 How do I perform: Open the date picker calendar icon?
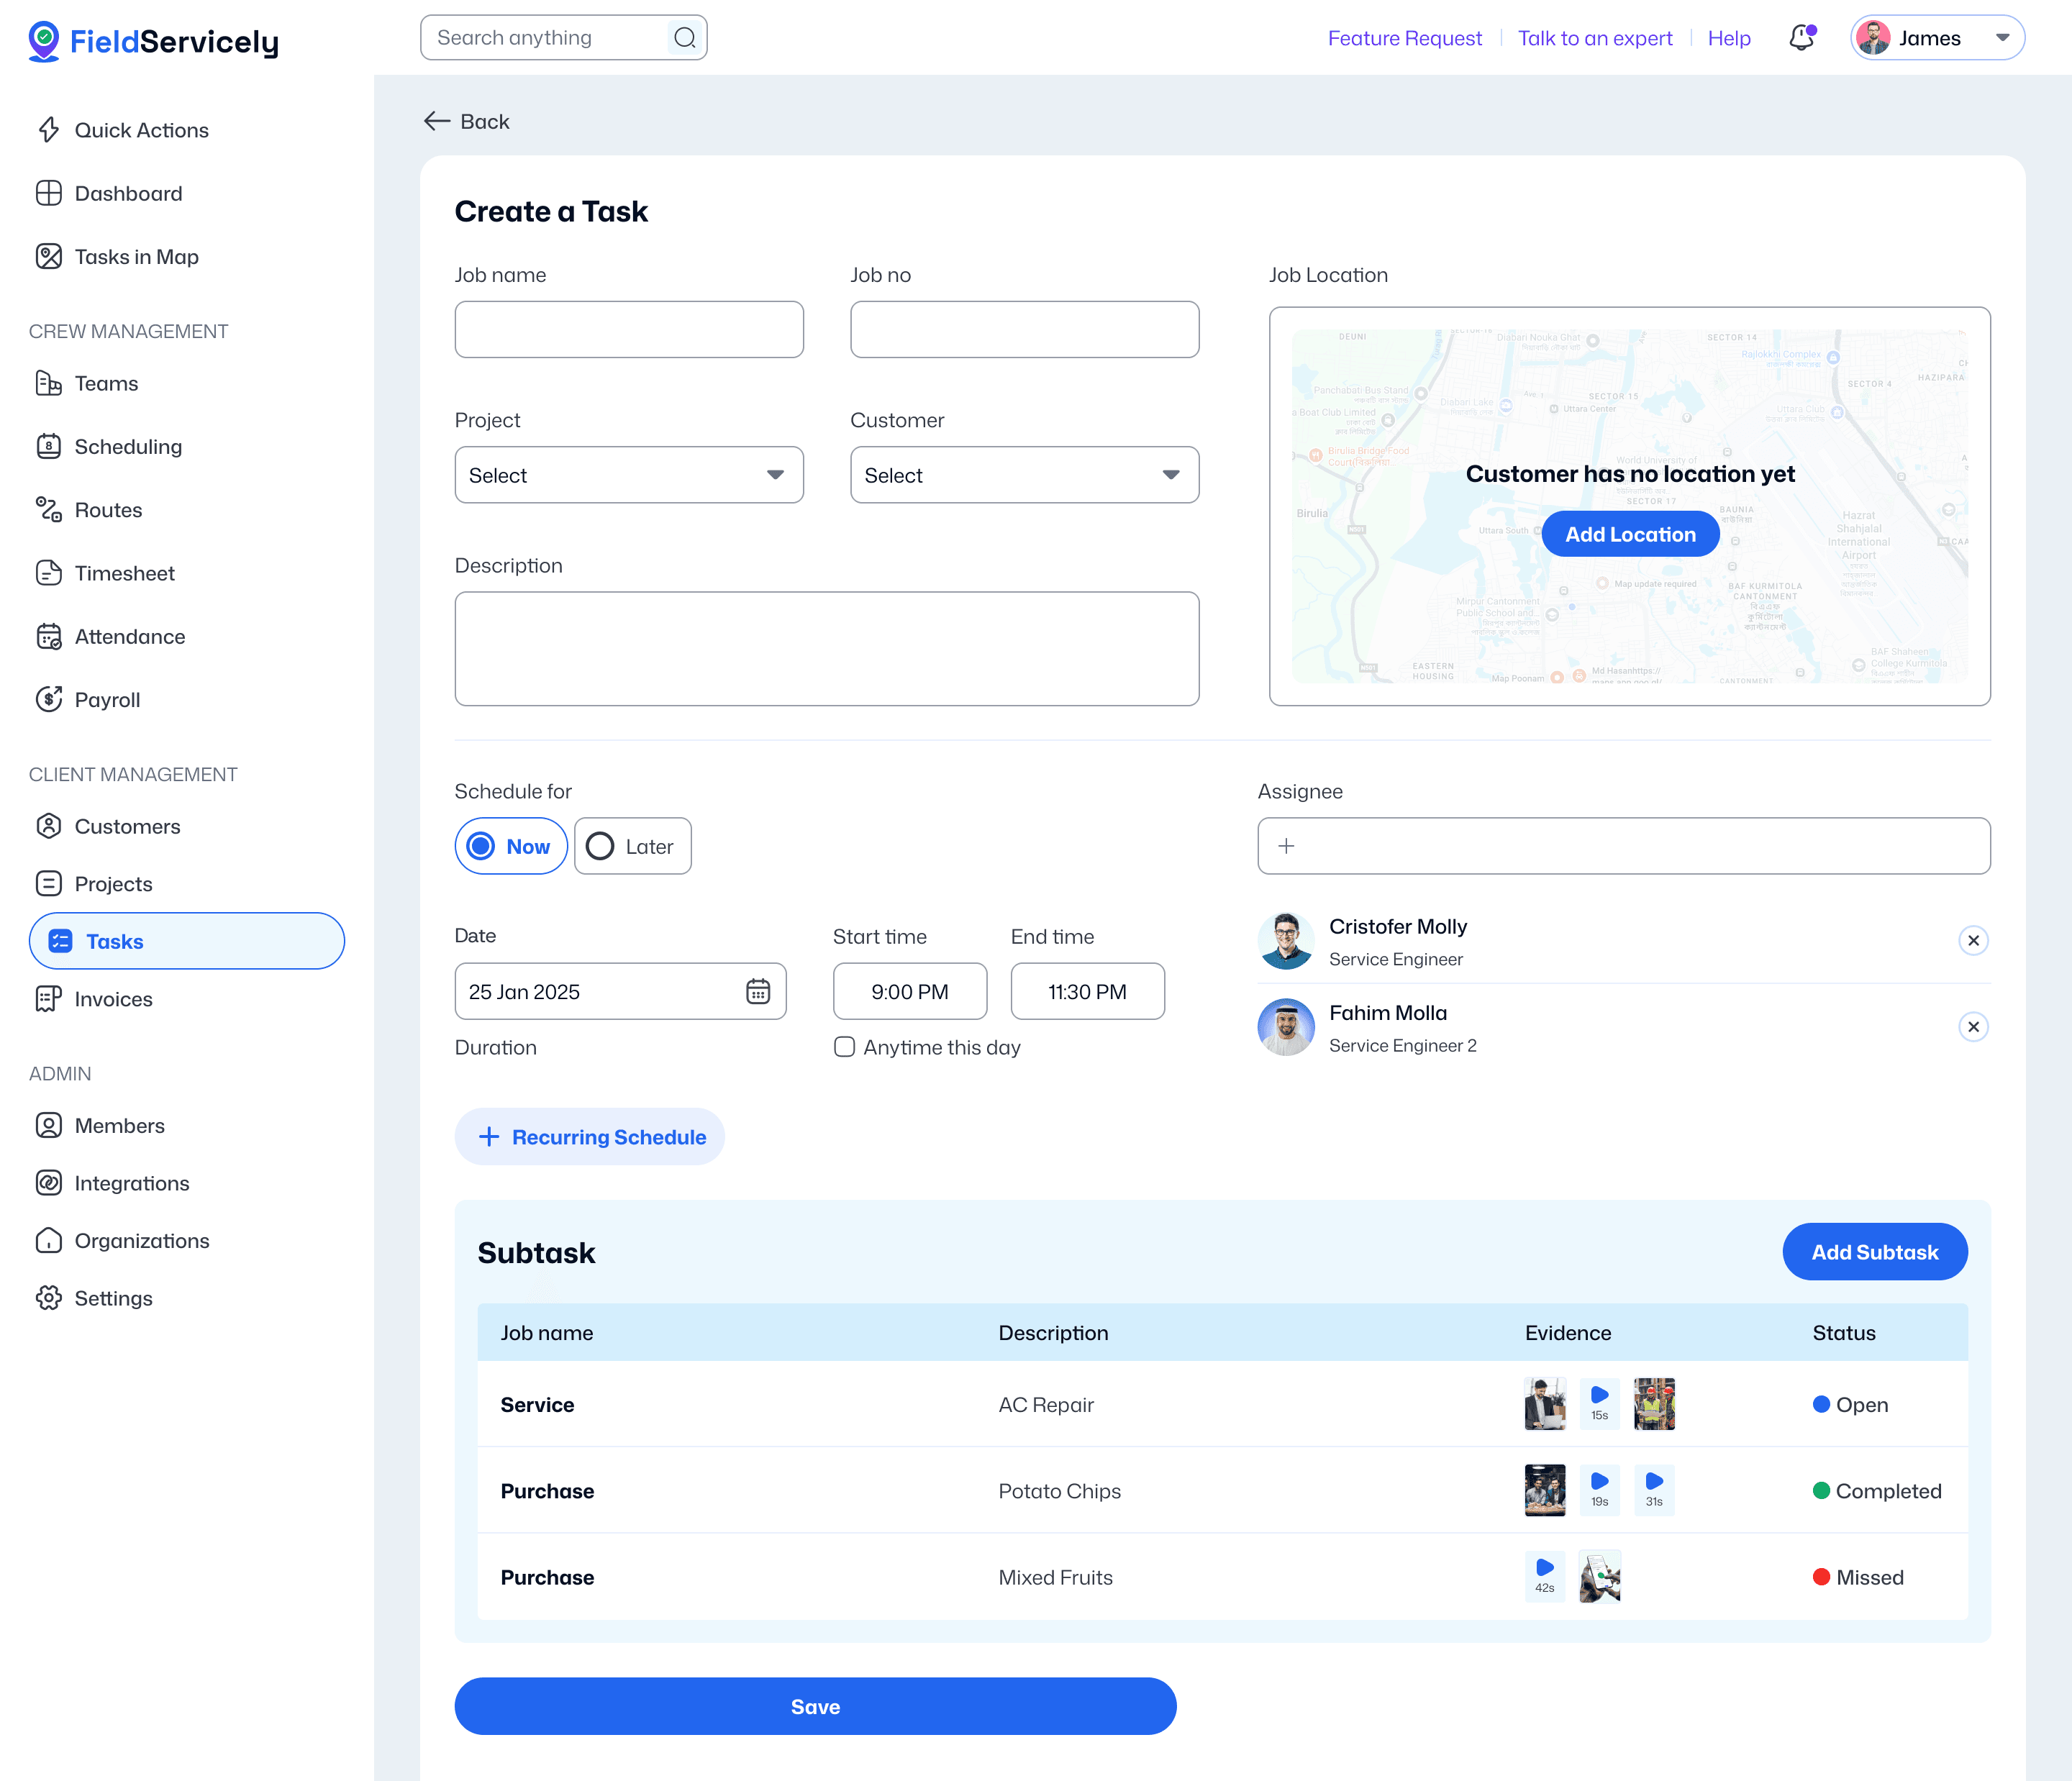point(758,991)
